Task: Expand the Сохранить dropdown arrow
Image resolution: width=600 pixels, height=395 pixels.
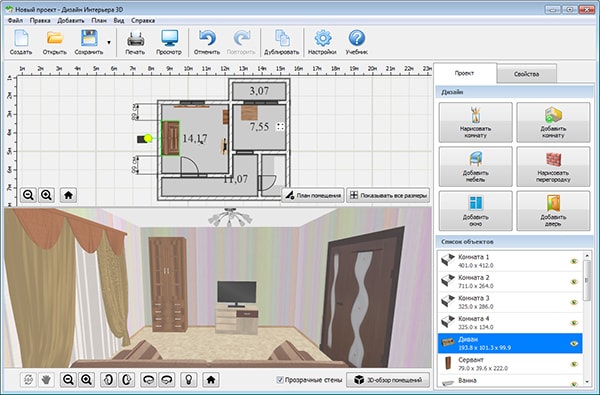Action: click(109, 42)
